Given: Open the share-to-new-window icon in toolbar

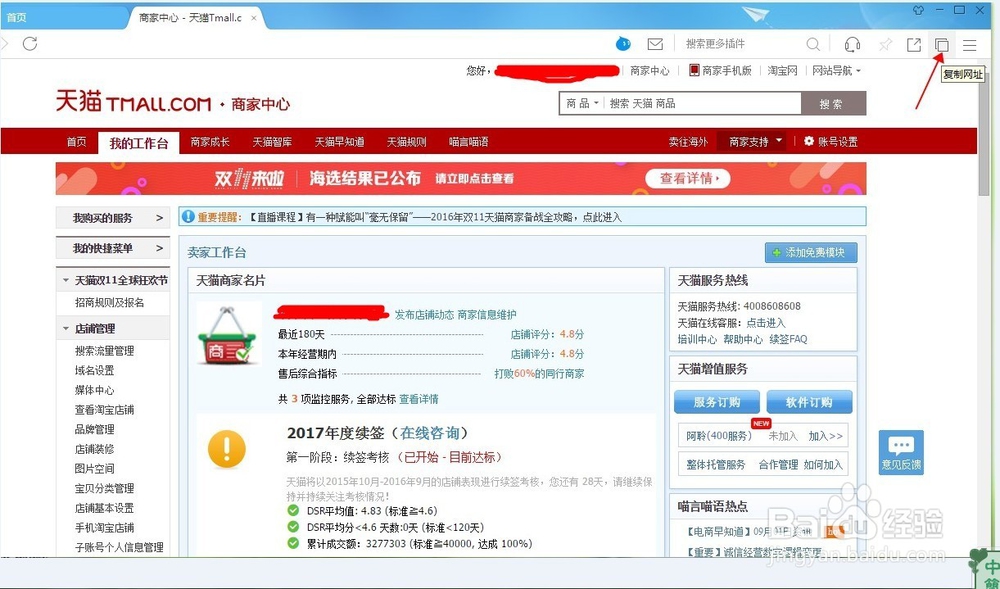Looking at the screenshot, I should 914,45.
